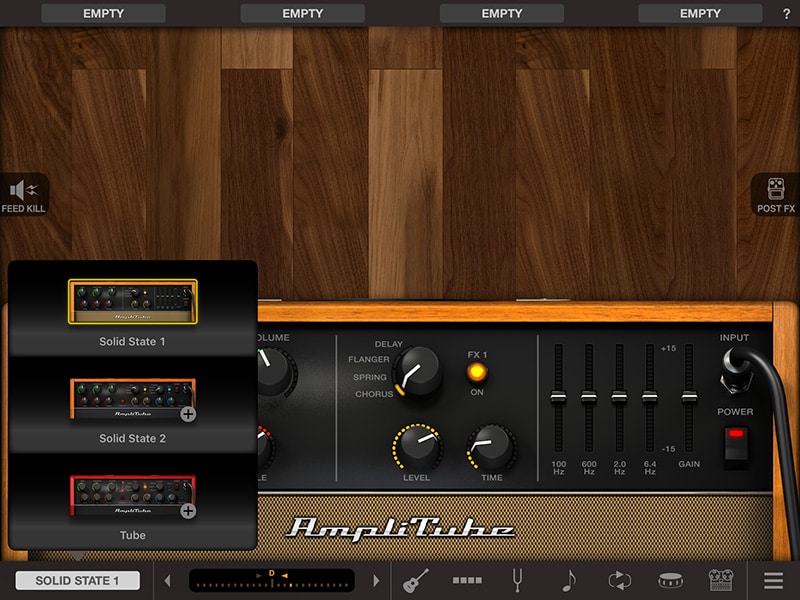Select the first EMPTY stomp slot
800x600 pixels.
103,14
